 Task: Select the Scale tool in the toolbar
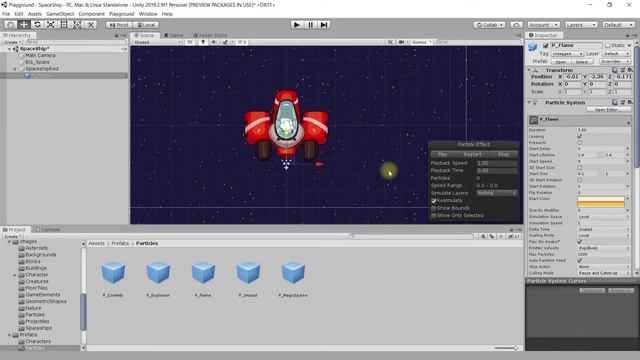(51, 24)
